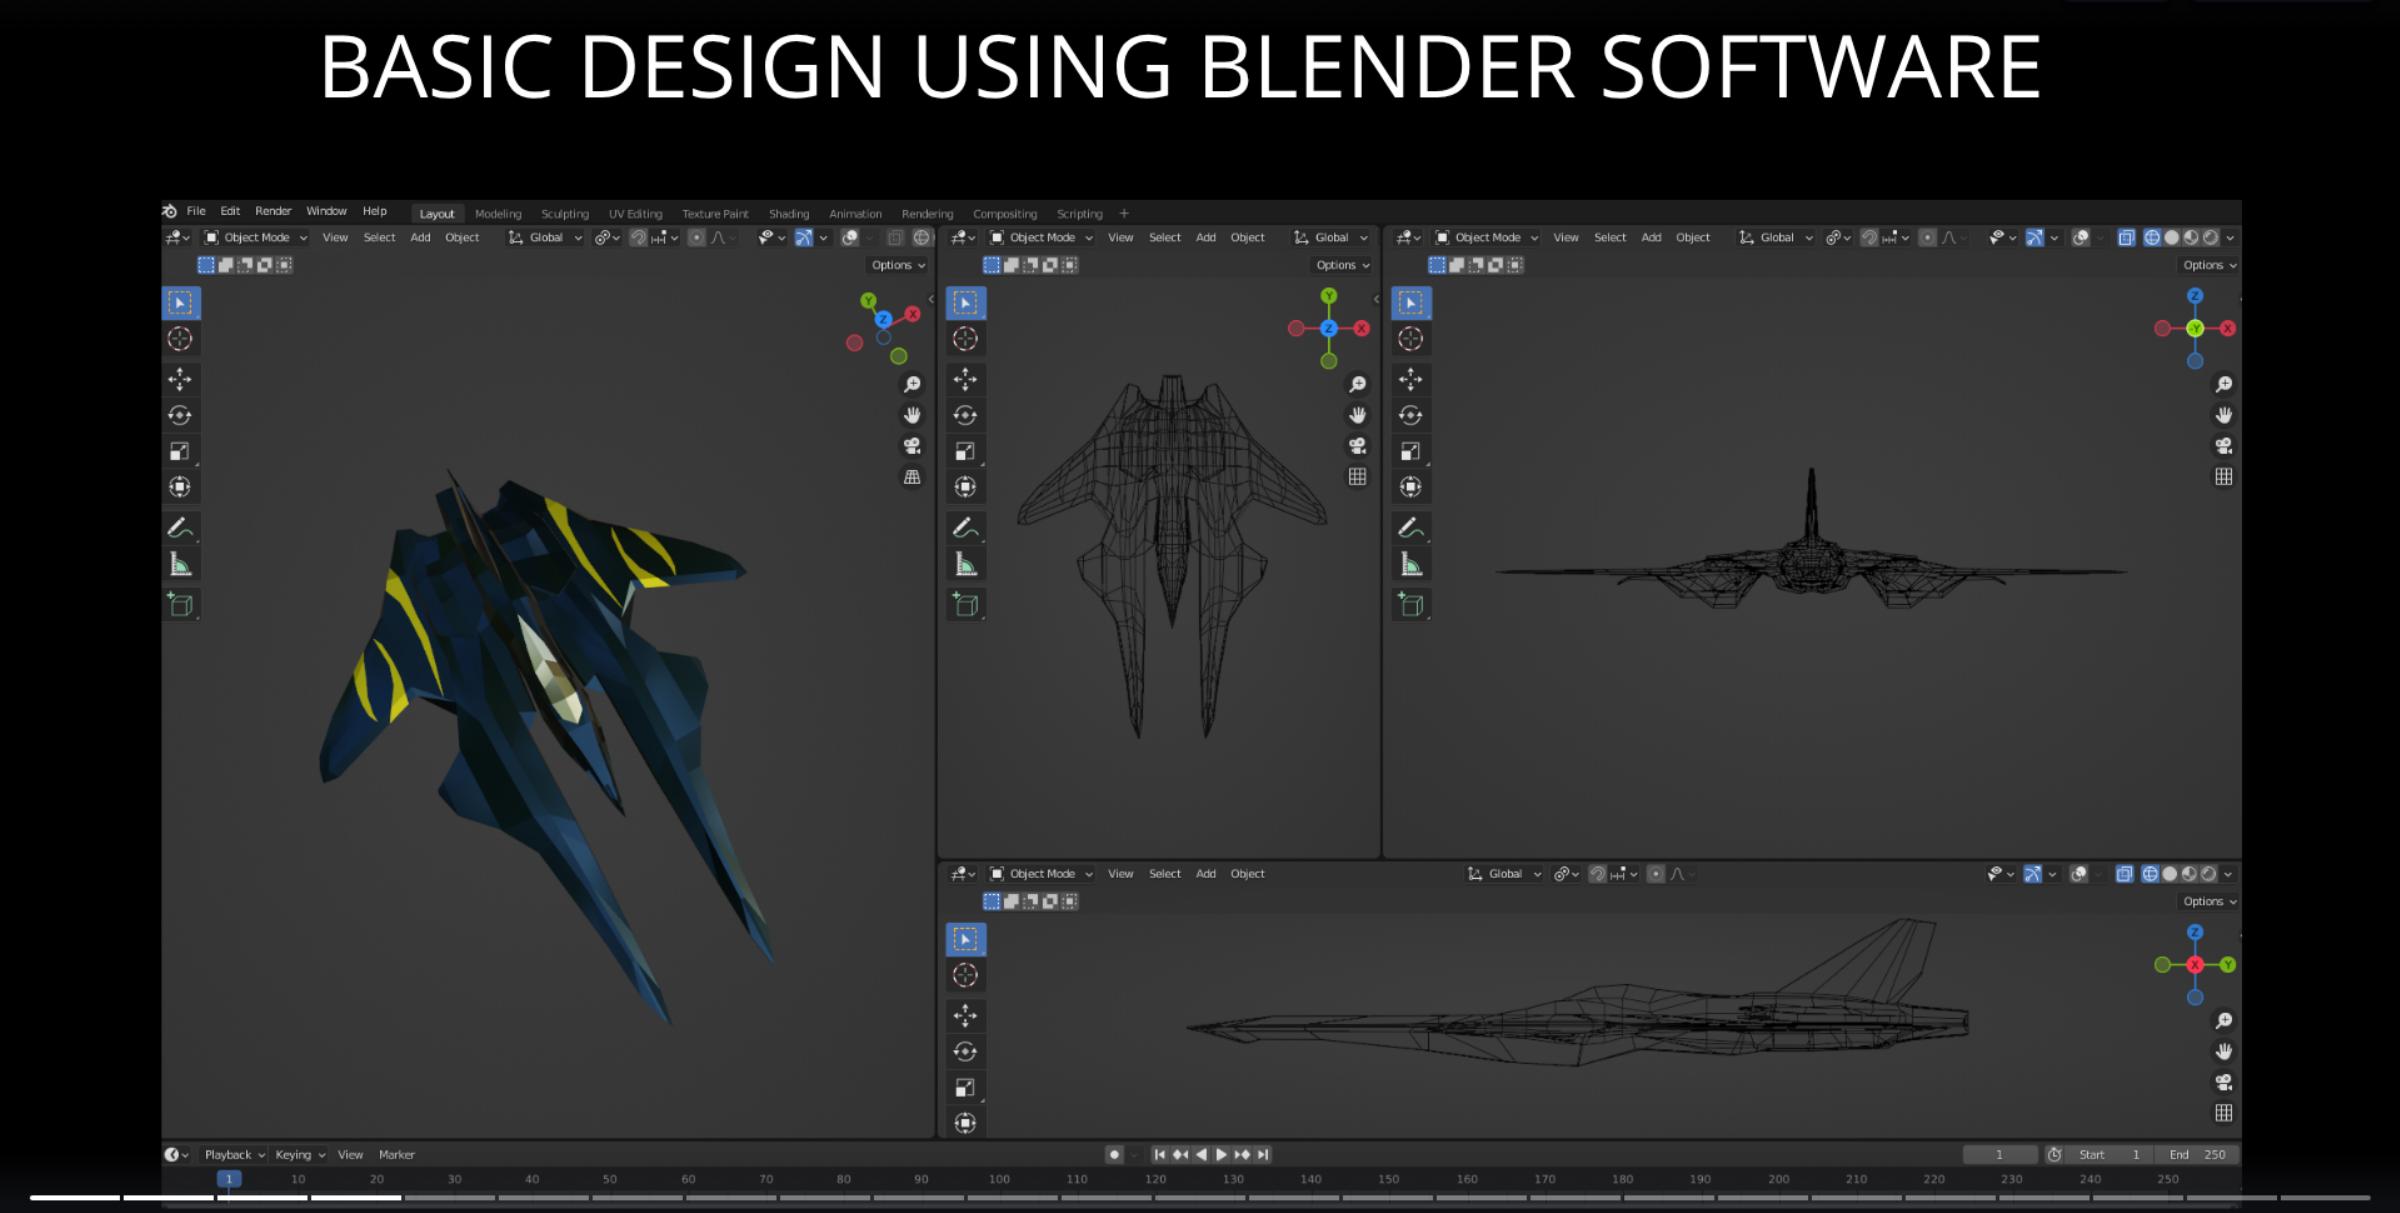Toggle snapping magnet in the left shaded viewport header
This screenshot has height=1213, width=2400.
(638, 237)
